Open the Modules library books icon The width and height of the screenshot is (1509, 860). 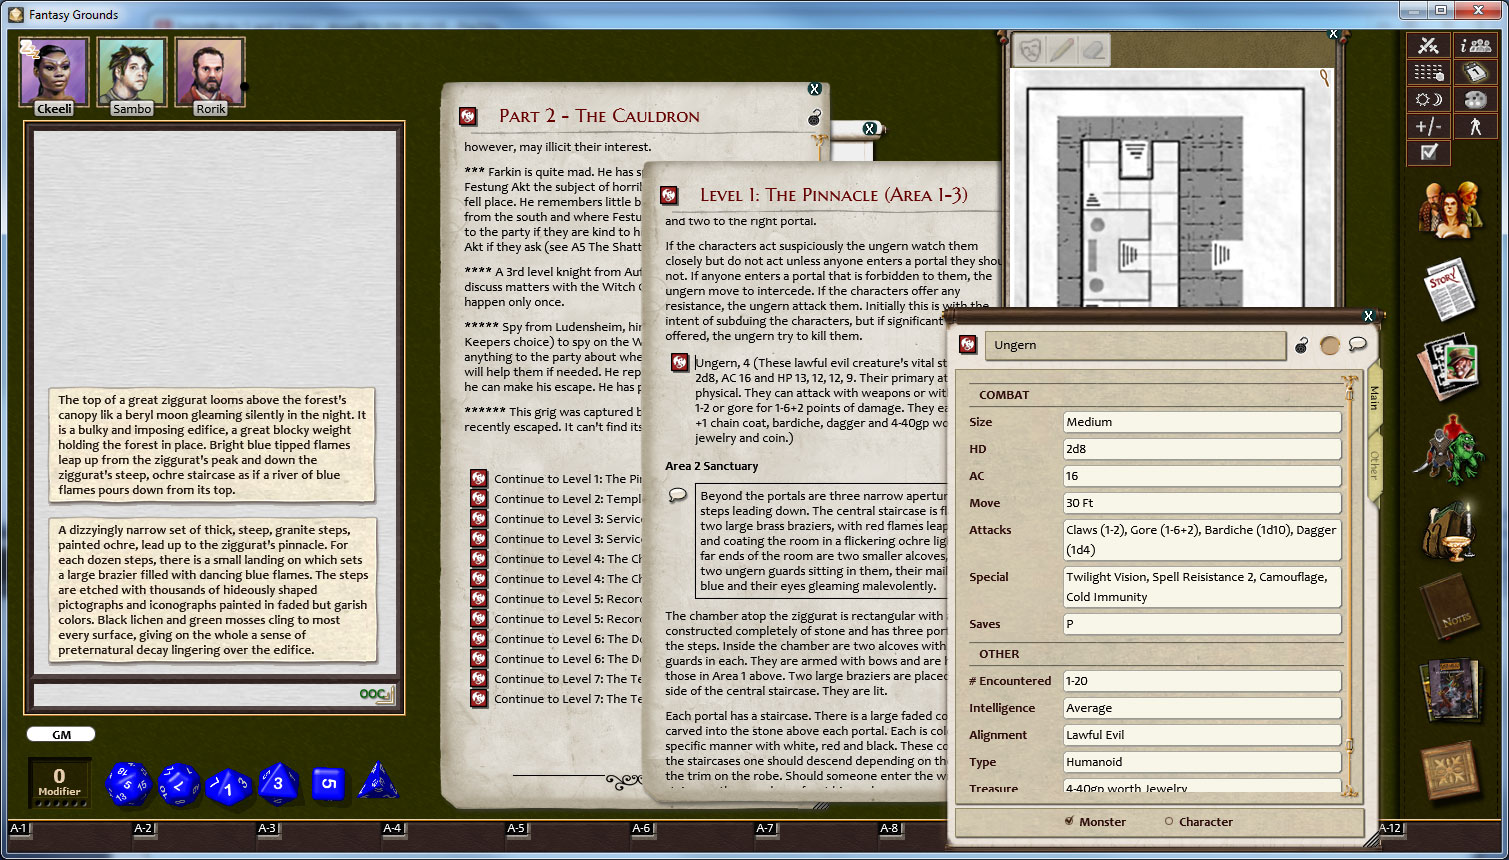1450,690
